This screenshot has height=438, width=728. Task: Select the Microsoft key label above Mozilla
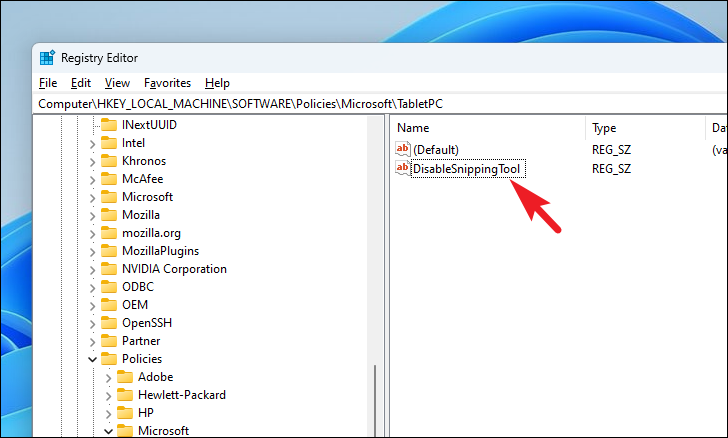pos(147,197)
